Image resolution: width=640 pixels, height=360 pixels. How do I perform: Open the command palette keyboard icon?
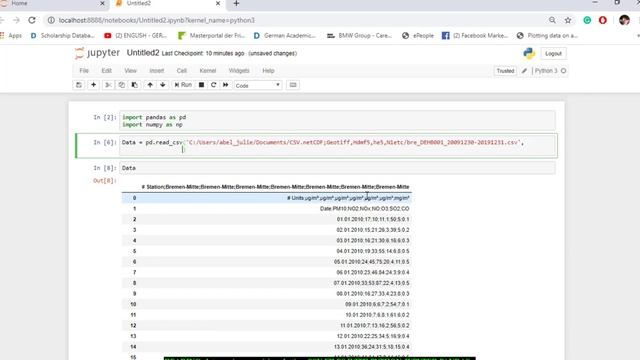pyautogui.click(x=293, y=85)
